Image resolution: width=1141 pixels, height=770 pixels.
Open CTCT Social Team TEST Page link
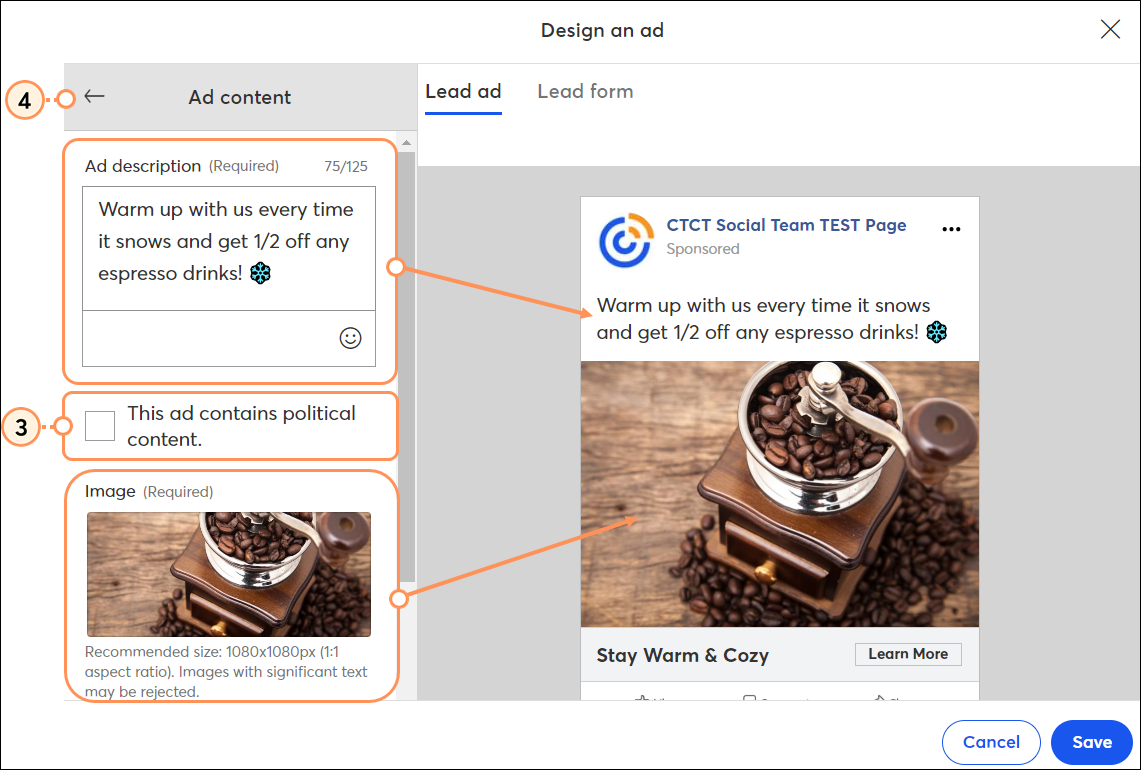[786, 225]
